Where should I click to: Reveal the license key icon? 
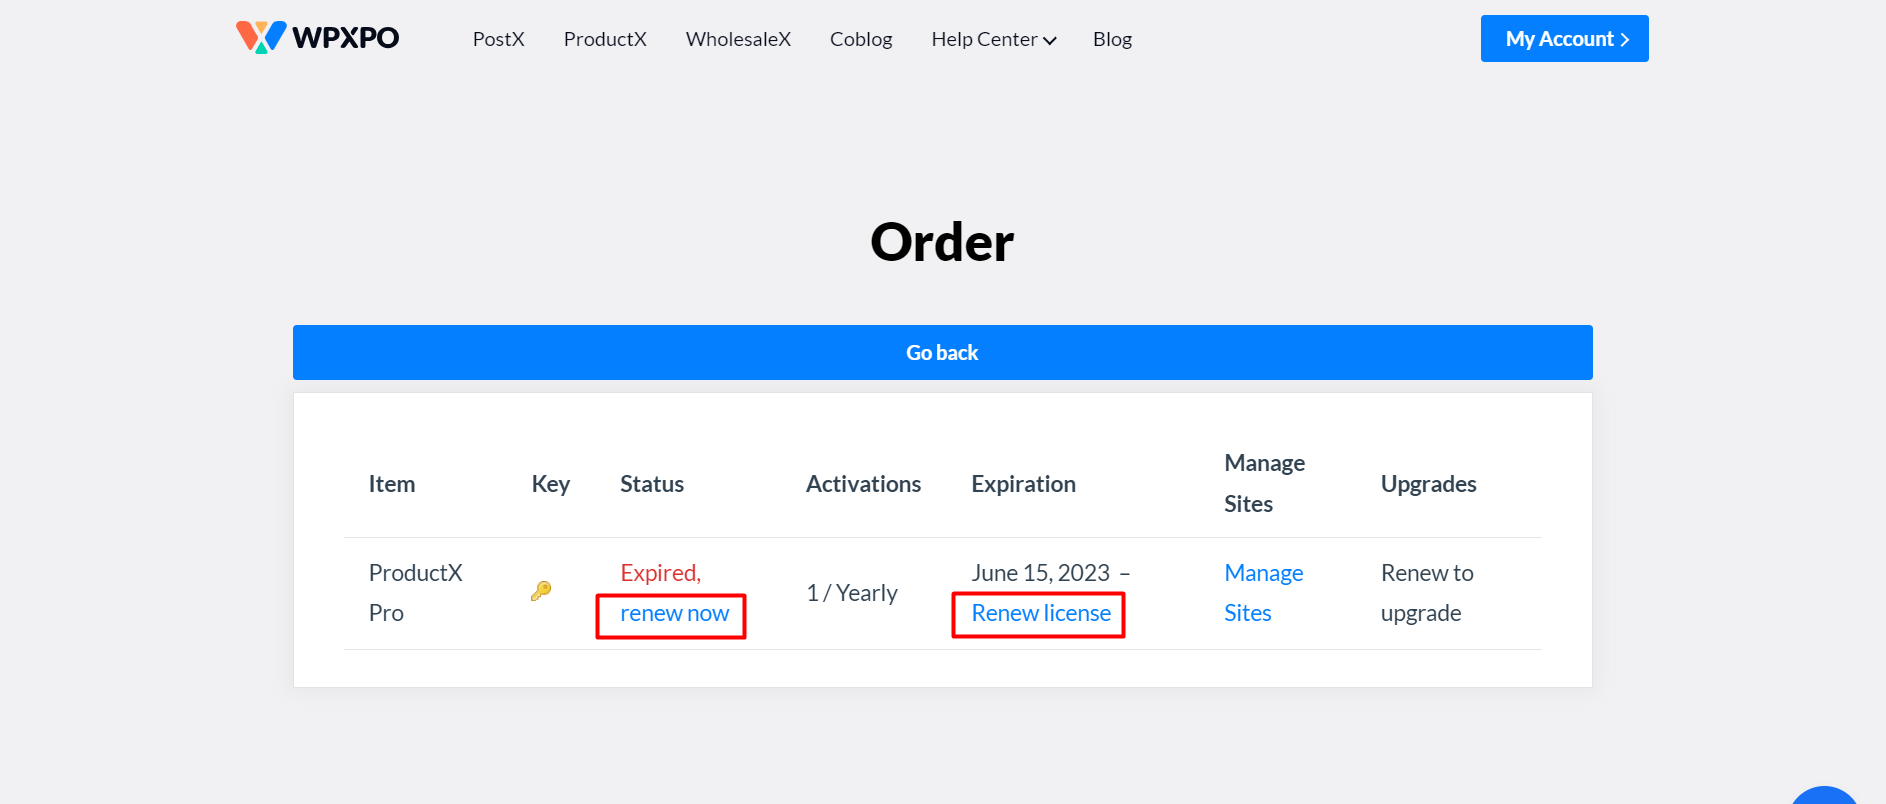pos(541,591)
